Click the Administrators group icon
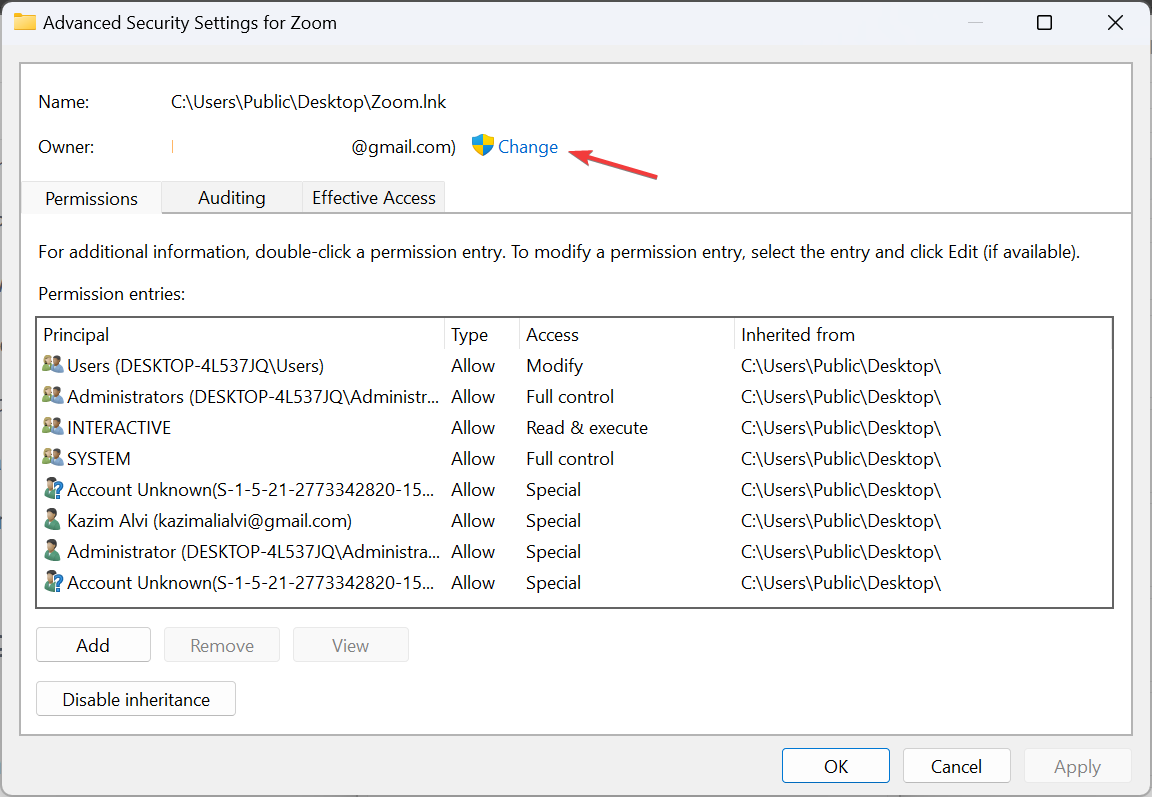The height and width of the screenshot is (797, 1152). coord(53,395)
